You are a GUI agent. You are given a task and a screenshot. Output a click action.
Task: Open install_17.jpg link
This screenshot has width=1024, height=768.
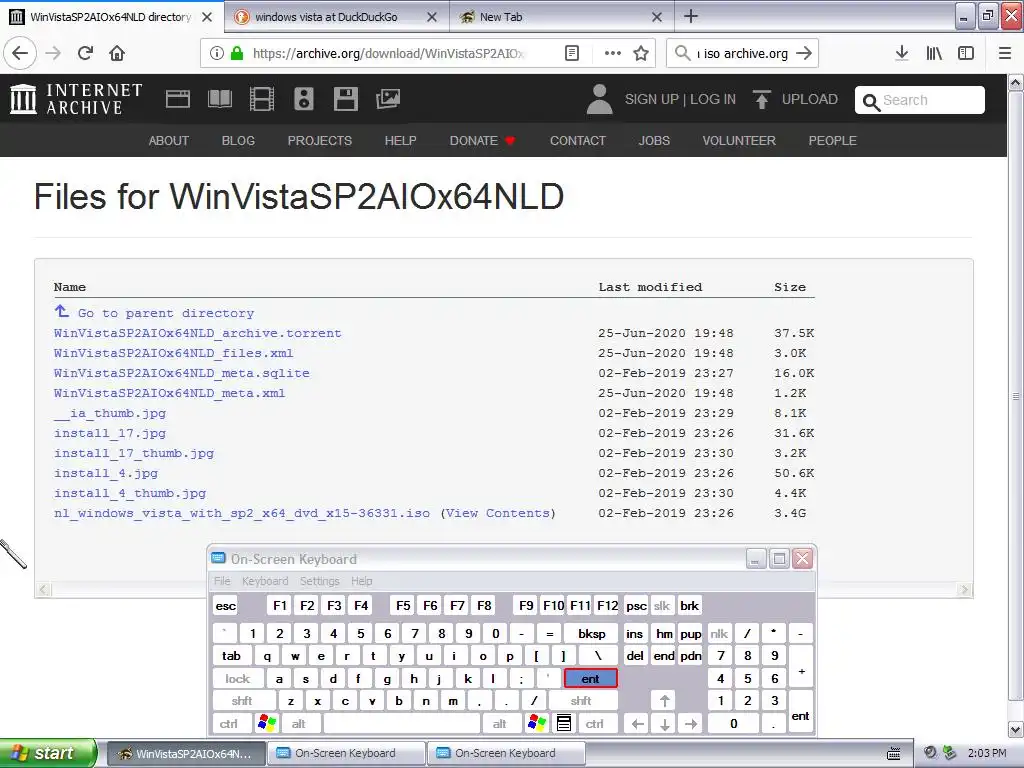click(x=110, y=433)
